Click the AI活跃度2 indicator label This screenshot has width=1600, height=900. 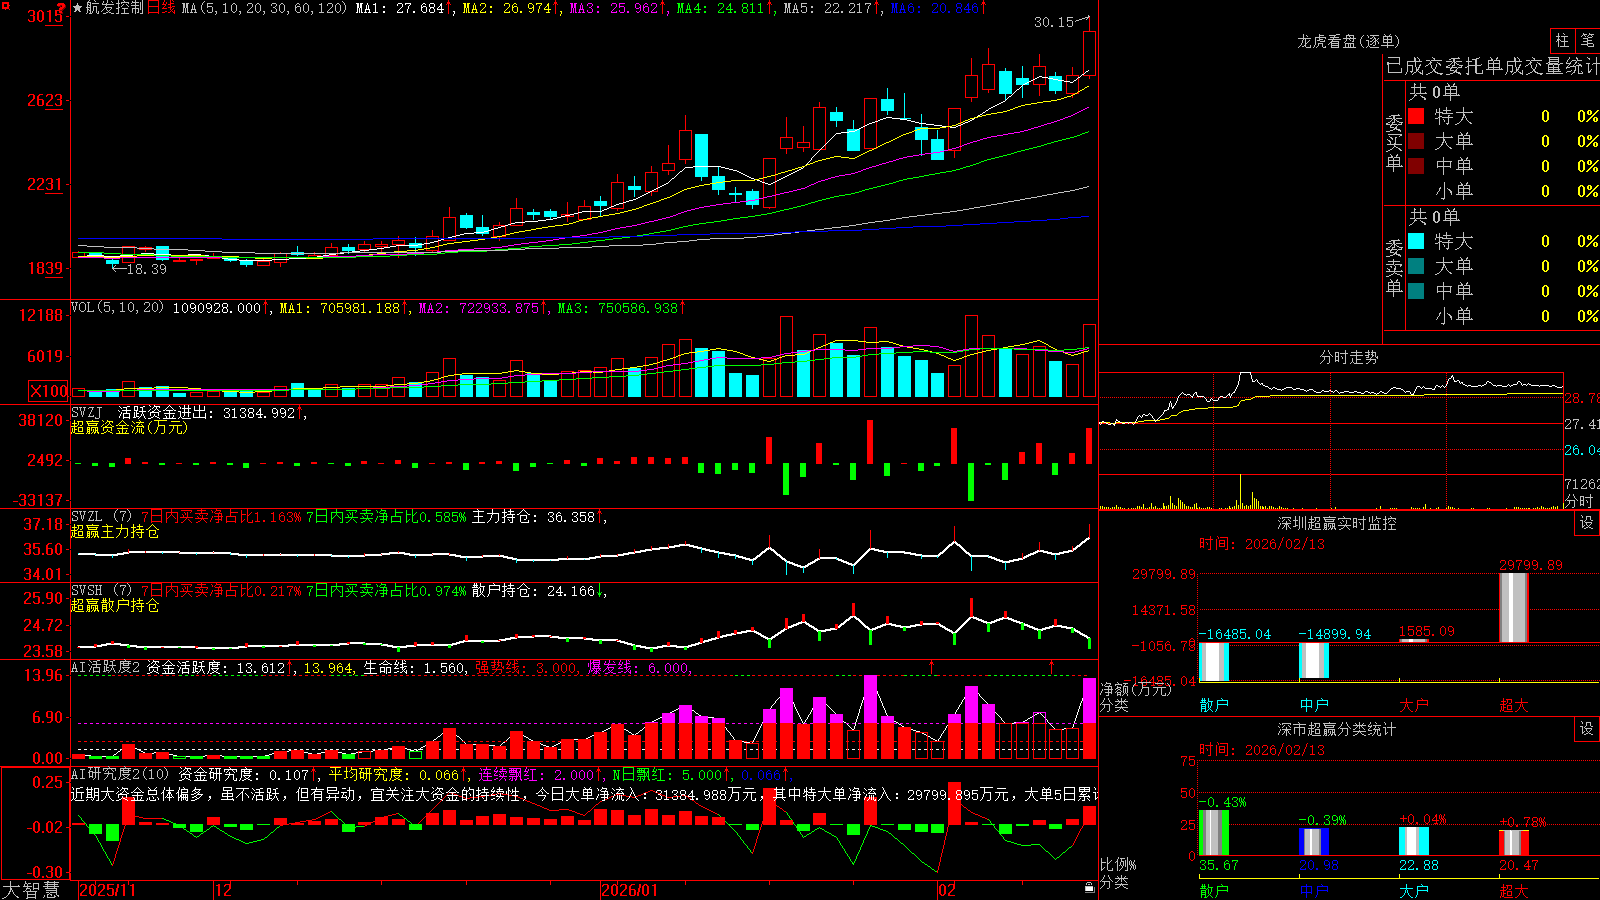(105, 667)
